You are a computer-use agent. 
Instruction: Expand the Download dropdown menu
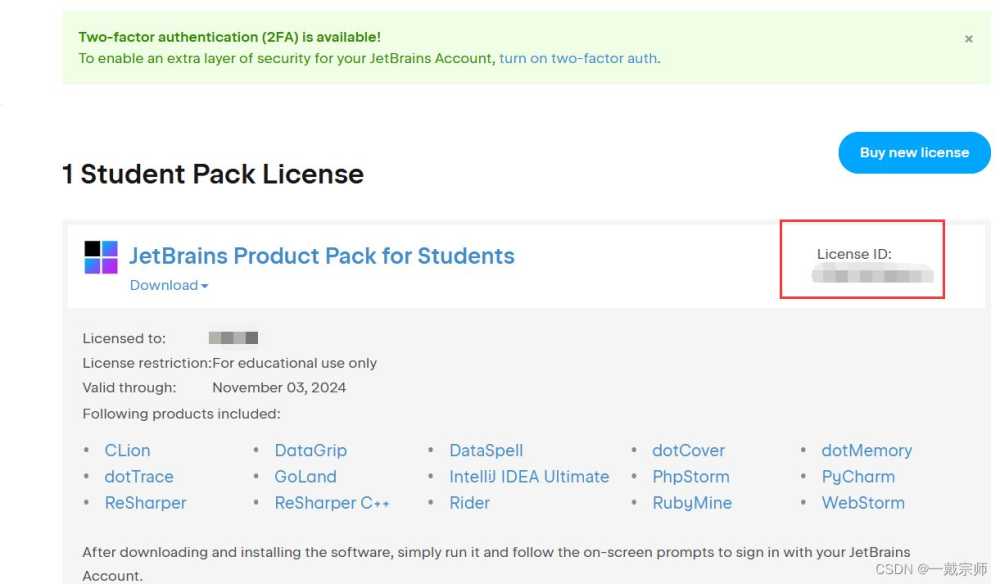point(168,285)
